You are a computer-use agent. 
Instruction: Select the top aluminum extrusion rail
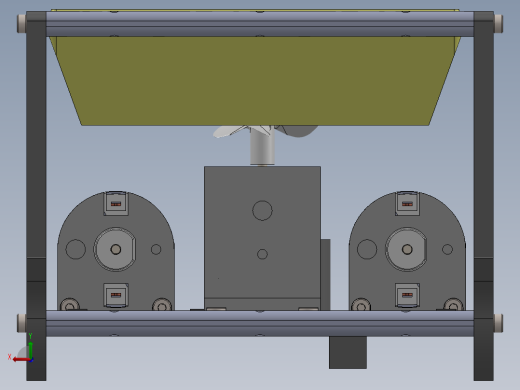coord(260,24)
